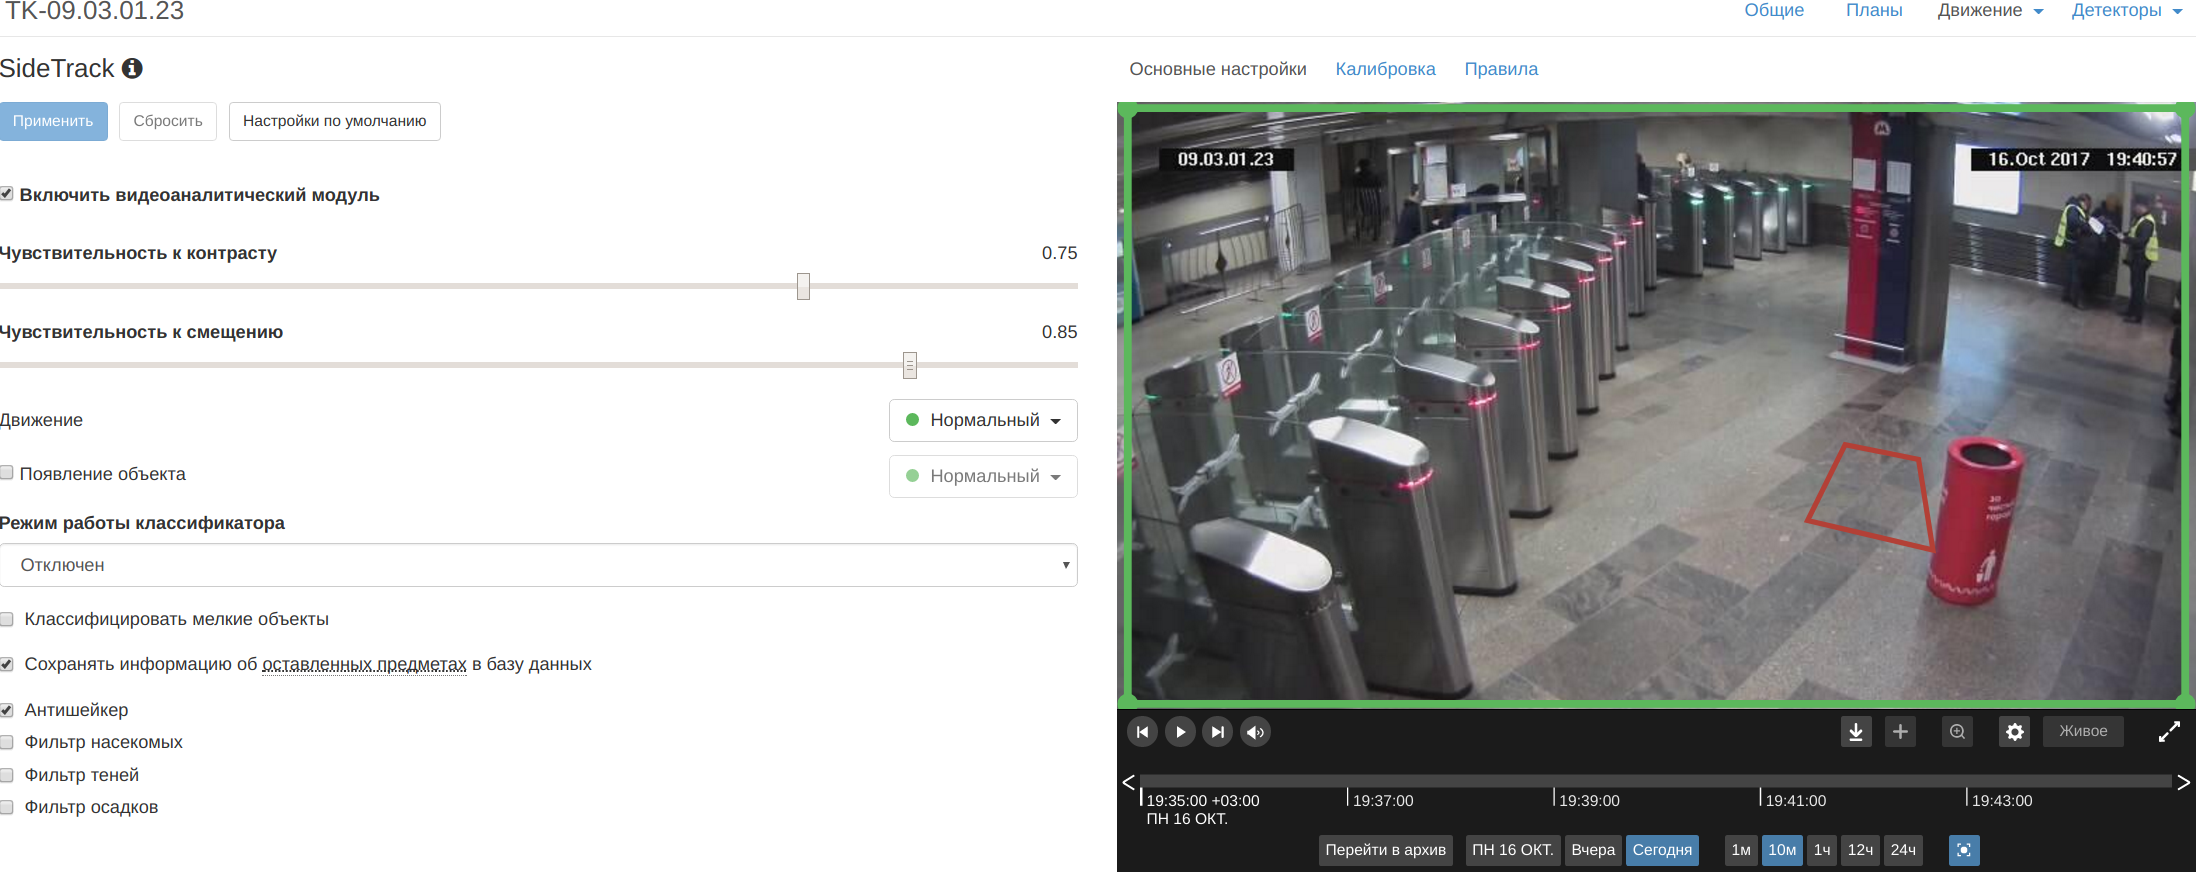
Task: Enable Фильтр теней checkbox
Action: [x=7, y=775]
